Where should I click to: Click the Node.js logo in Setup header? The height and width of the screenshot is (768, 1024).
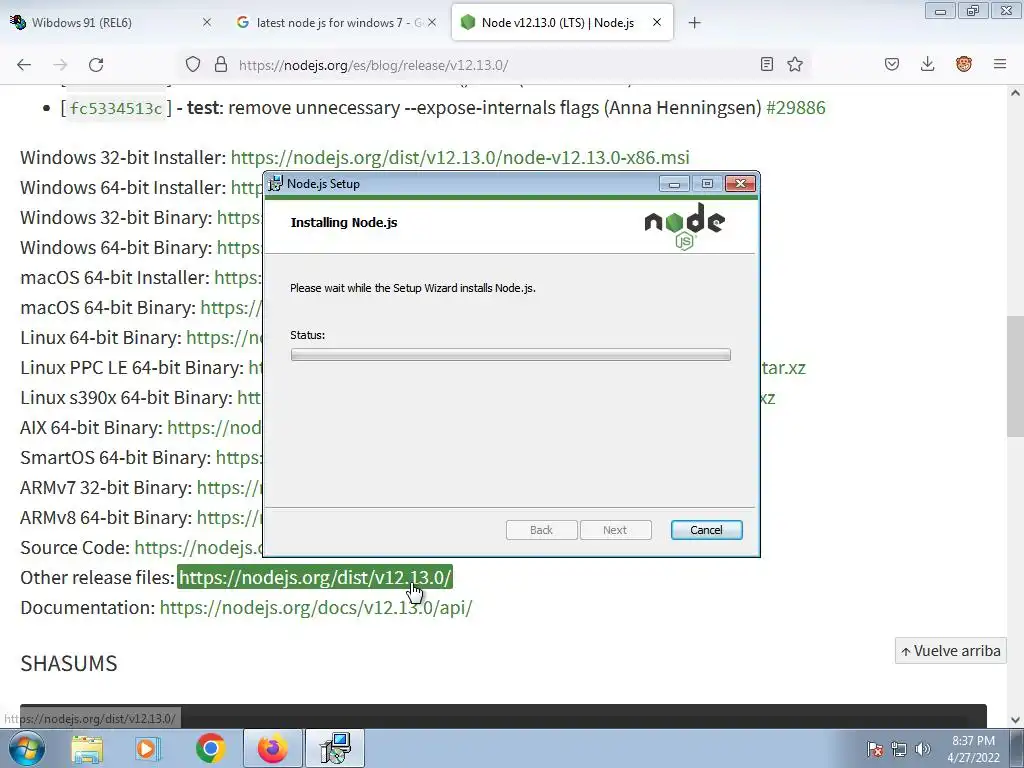point(684,226)
